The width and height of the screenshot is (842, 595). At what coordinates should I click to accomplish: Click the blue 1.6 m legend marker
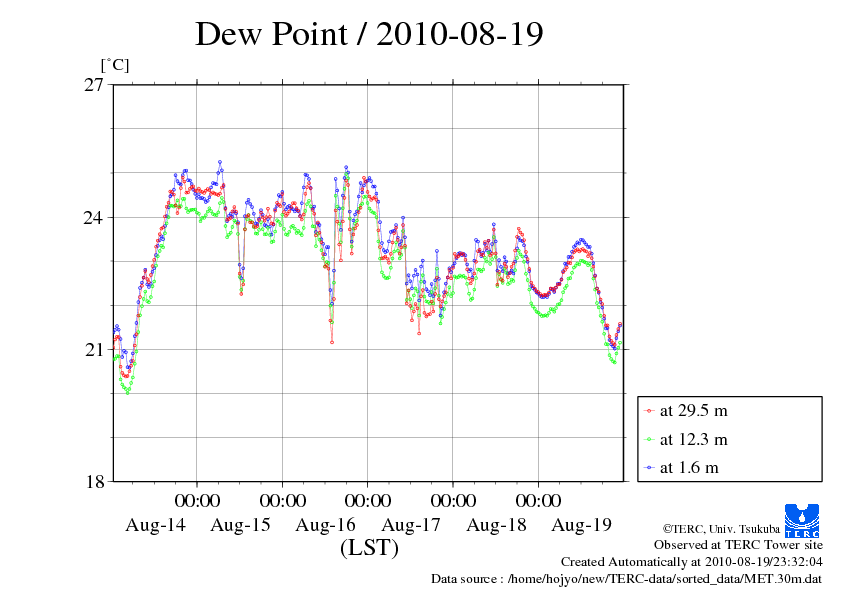649,468
